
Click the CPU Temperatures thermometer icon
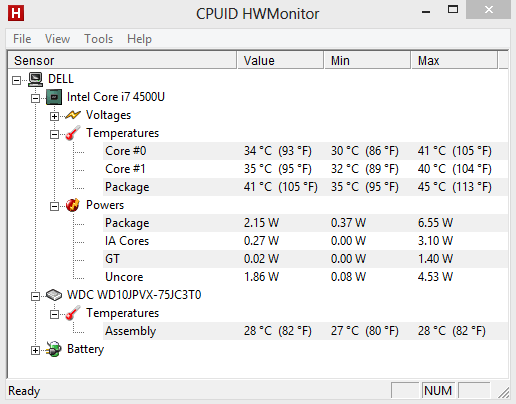coord(73,133)
